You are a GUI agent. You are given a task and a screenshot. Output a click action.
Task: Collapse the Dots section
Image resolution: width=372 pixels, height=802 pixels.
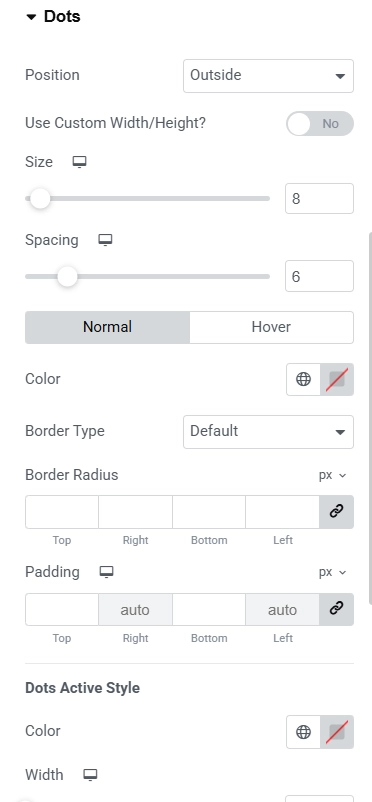click(53, 16)
